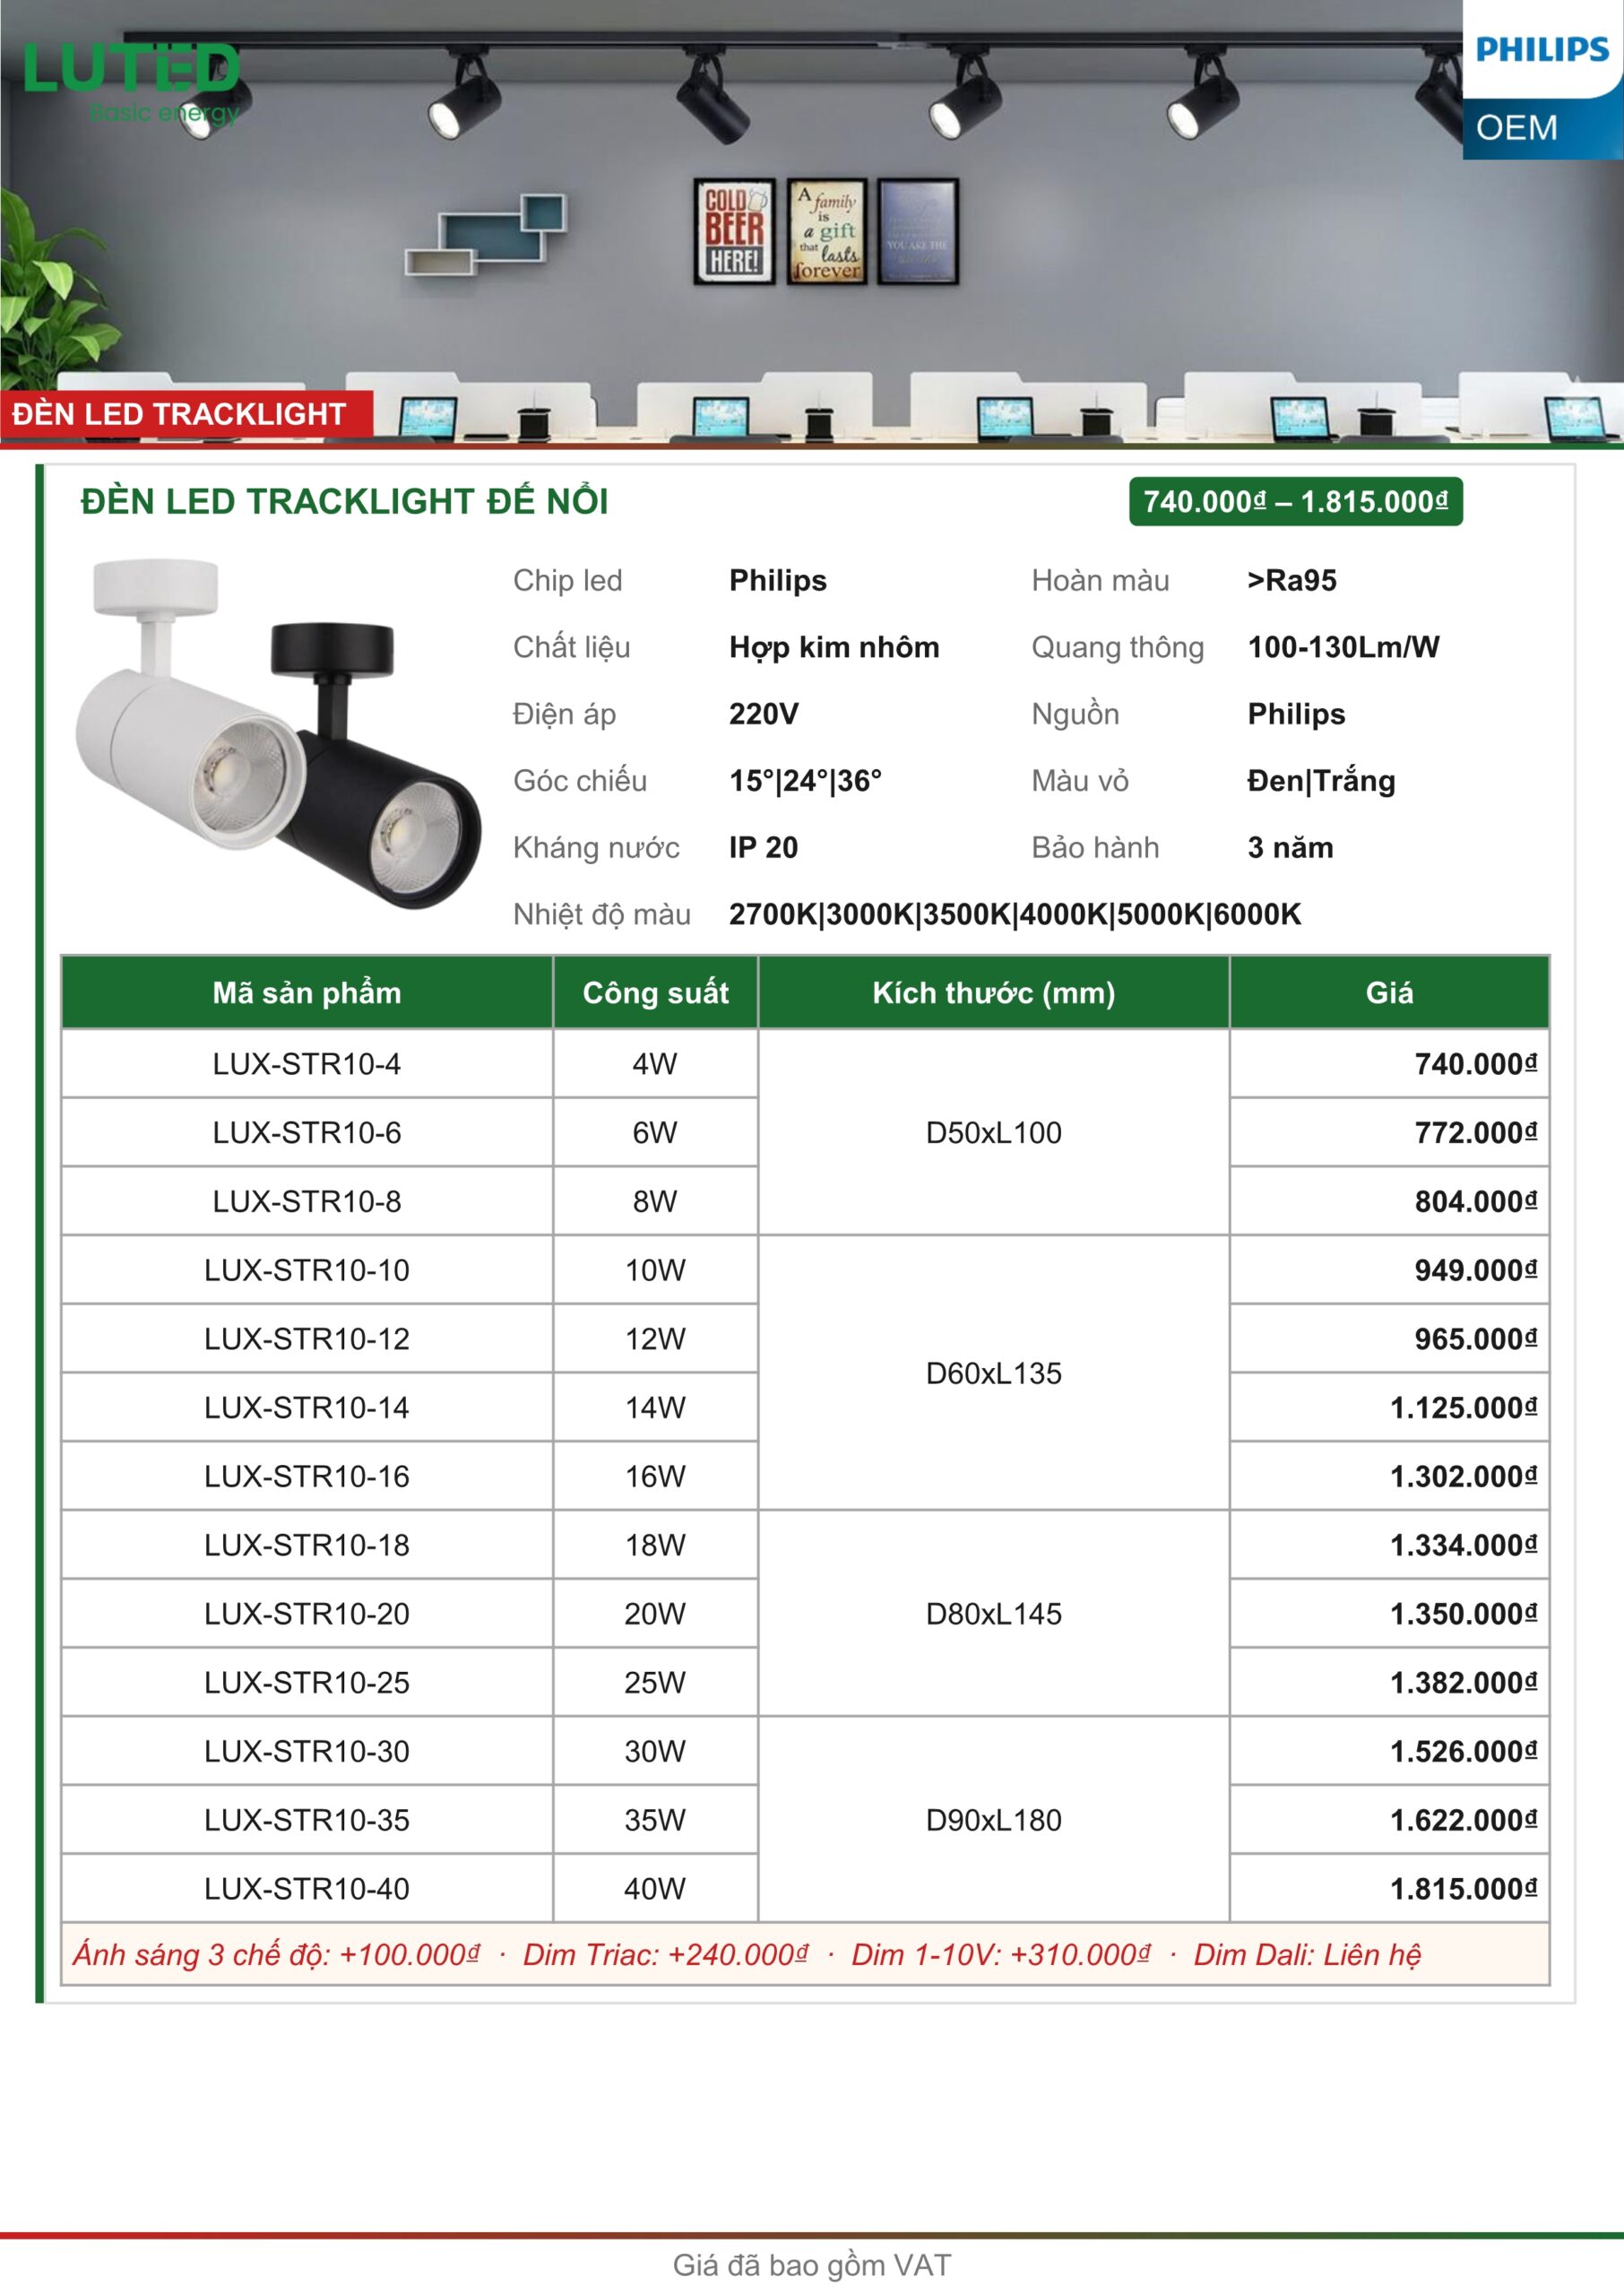Select the housing color value Đen|Trắng
1624x2295 pixels.
click(x=1321, y=780)
